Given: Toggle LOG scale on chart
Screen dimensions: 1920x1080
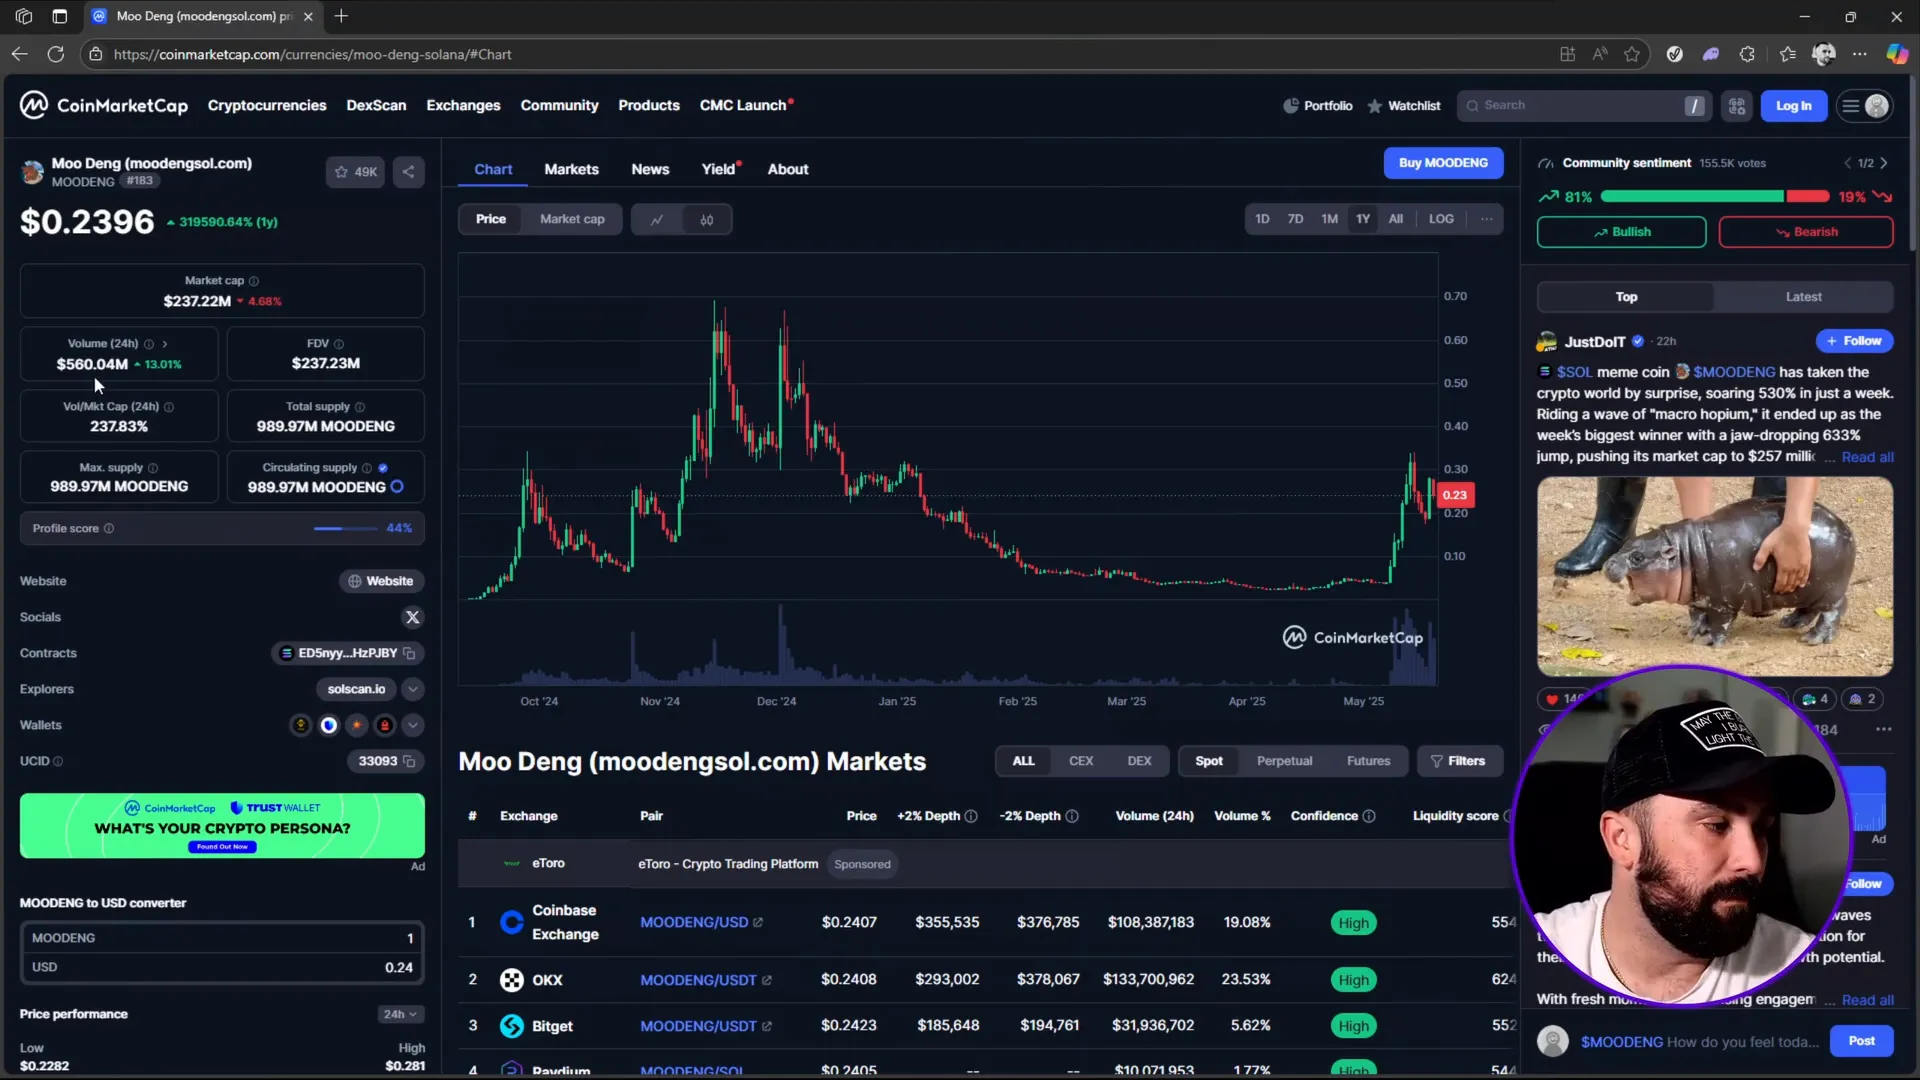Looking at the screenshot, I should tap(1441, 219).
